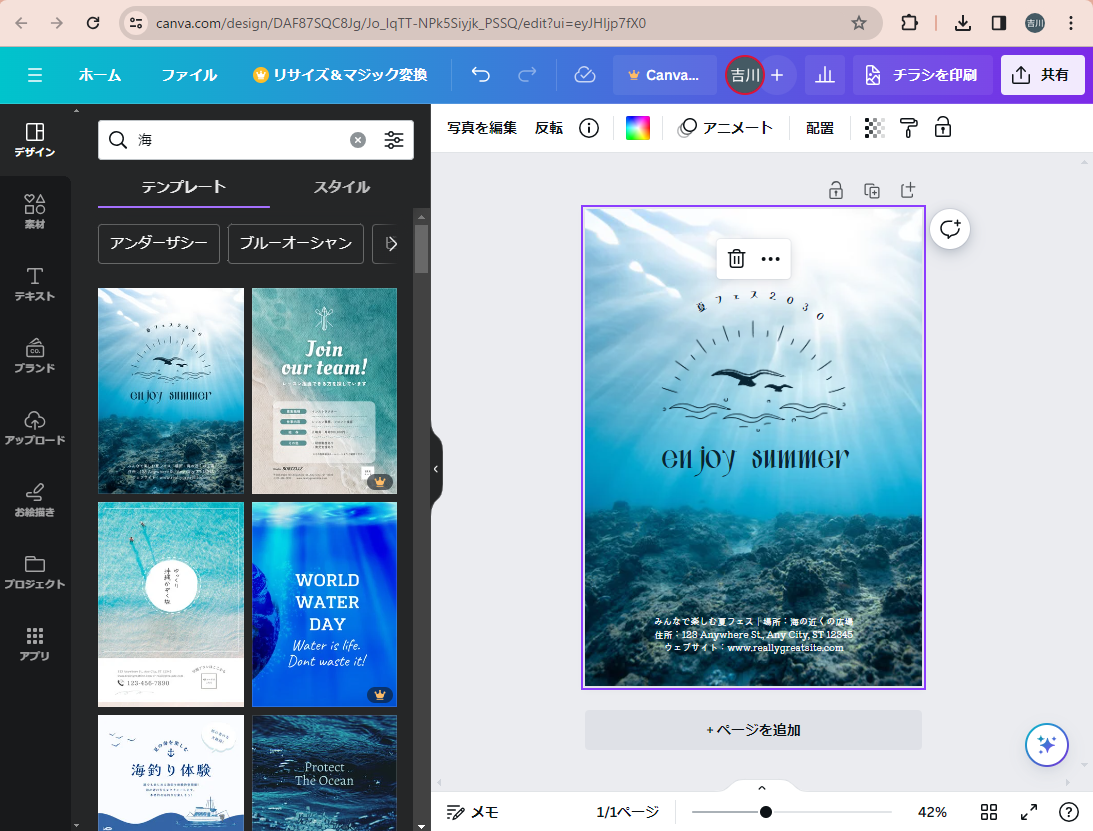Image resolution: width=1093 pixels, height=831 pixels.
Task: Collapse the side panel with arrow handle
Action: pos(435,468)
